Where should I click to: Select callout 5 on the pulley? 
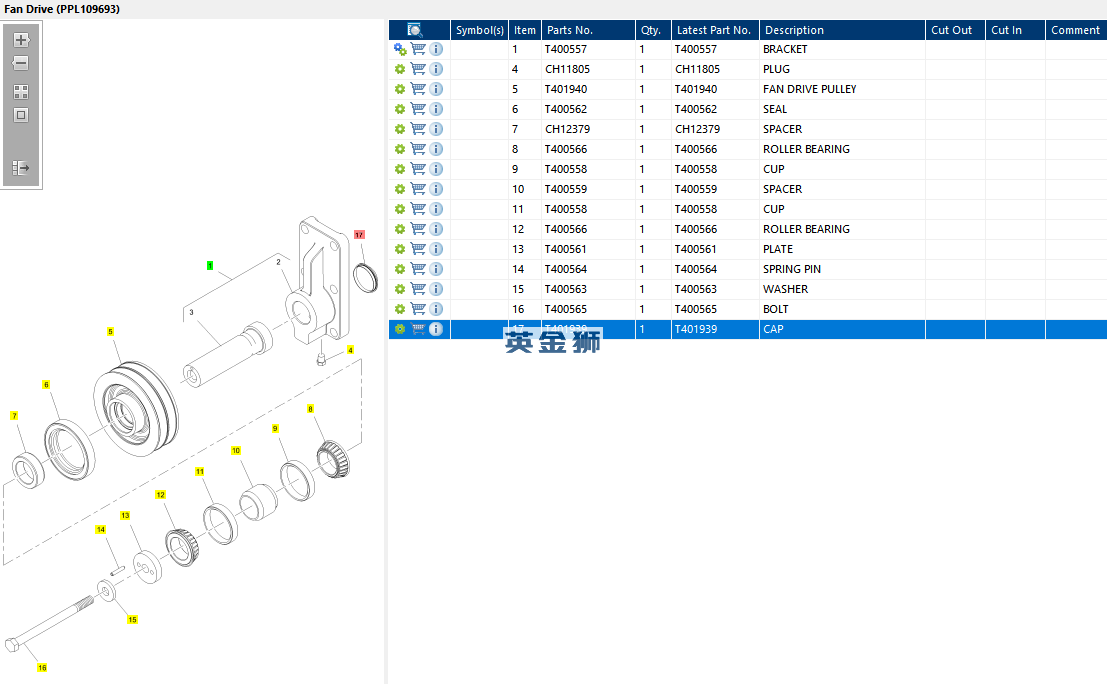click(x=110, y=332)
